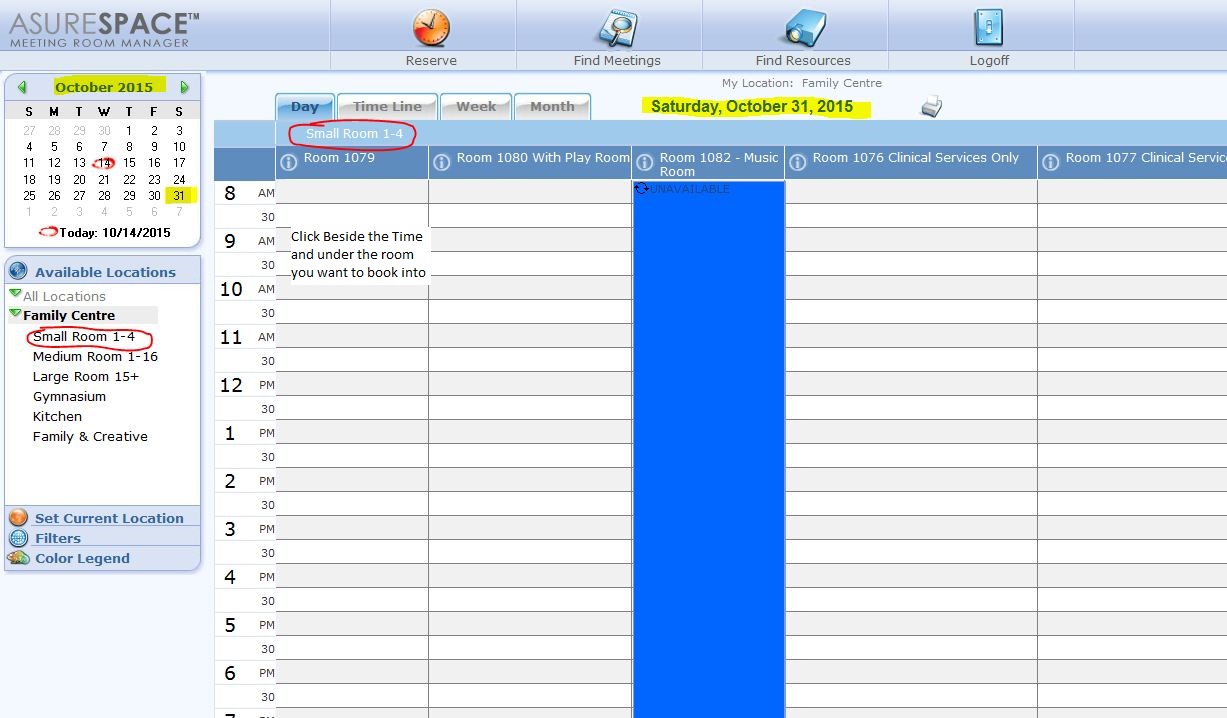Click the Family Centre tree label

tap(69, 315)
